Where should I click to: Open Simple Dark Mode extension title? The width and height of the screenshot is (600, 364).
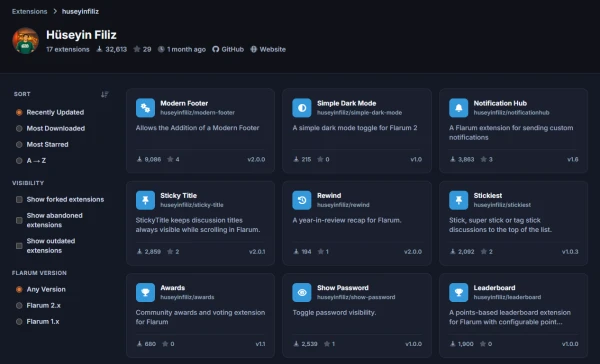click(x=346, y=103)
